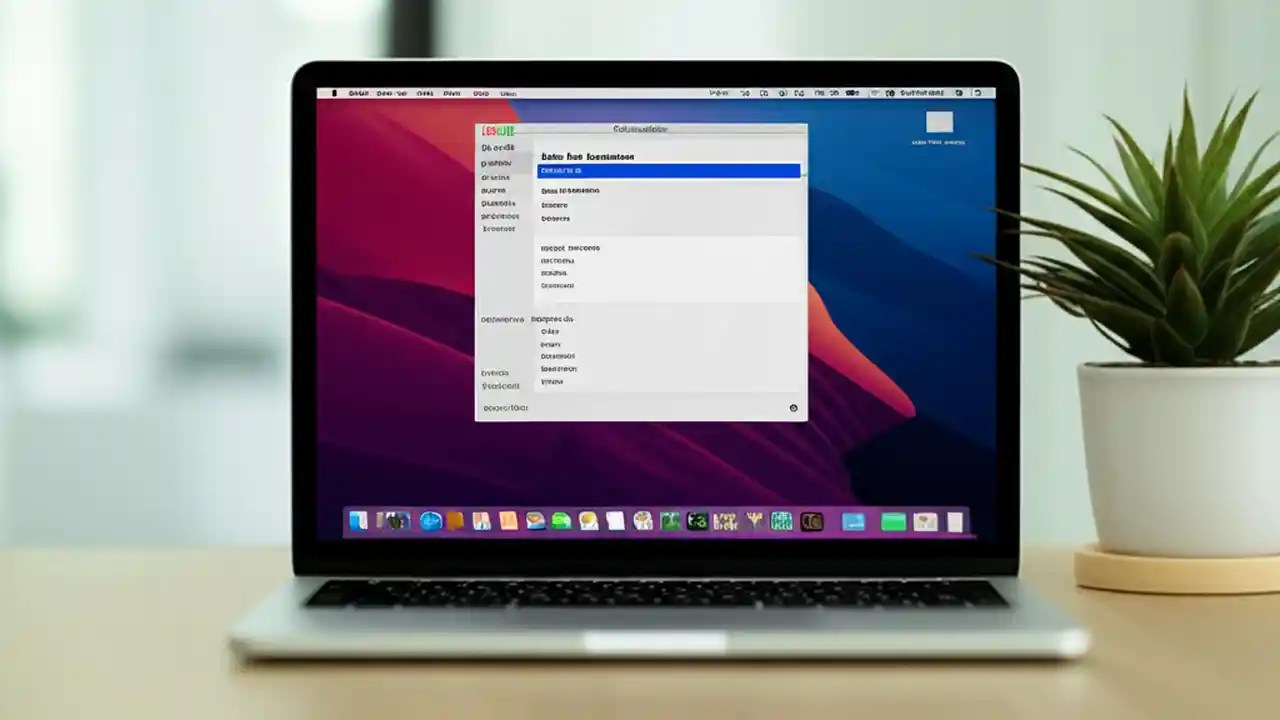Launch Safari using its Dock icon
Image resolution: width=1280 pixels, height=720 pixels.
(430, 520)
